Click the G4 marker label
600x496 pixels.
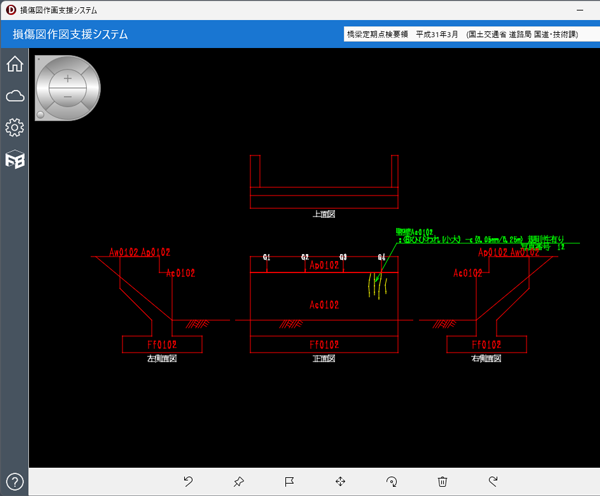(381, 257)
